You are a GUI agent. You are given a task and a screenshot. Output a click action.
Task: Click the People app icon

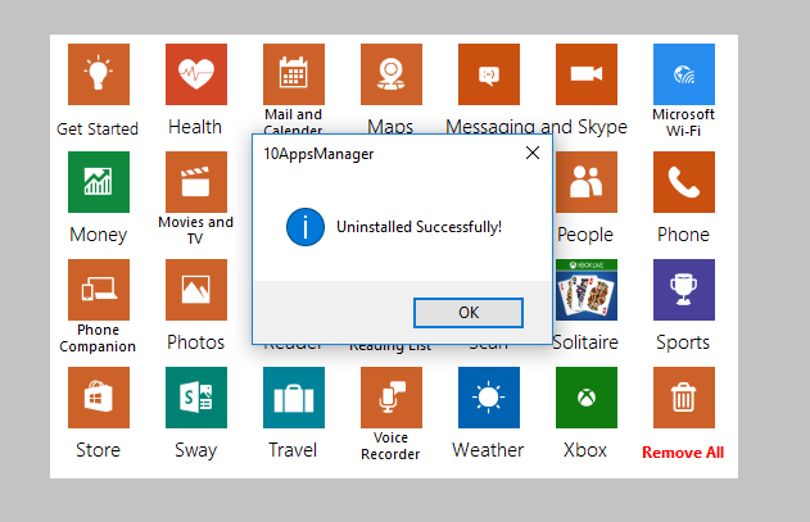pos(586,182)
